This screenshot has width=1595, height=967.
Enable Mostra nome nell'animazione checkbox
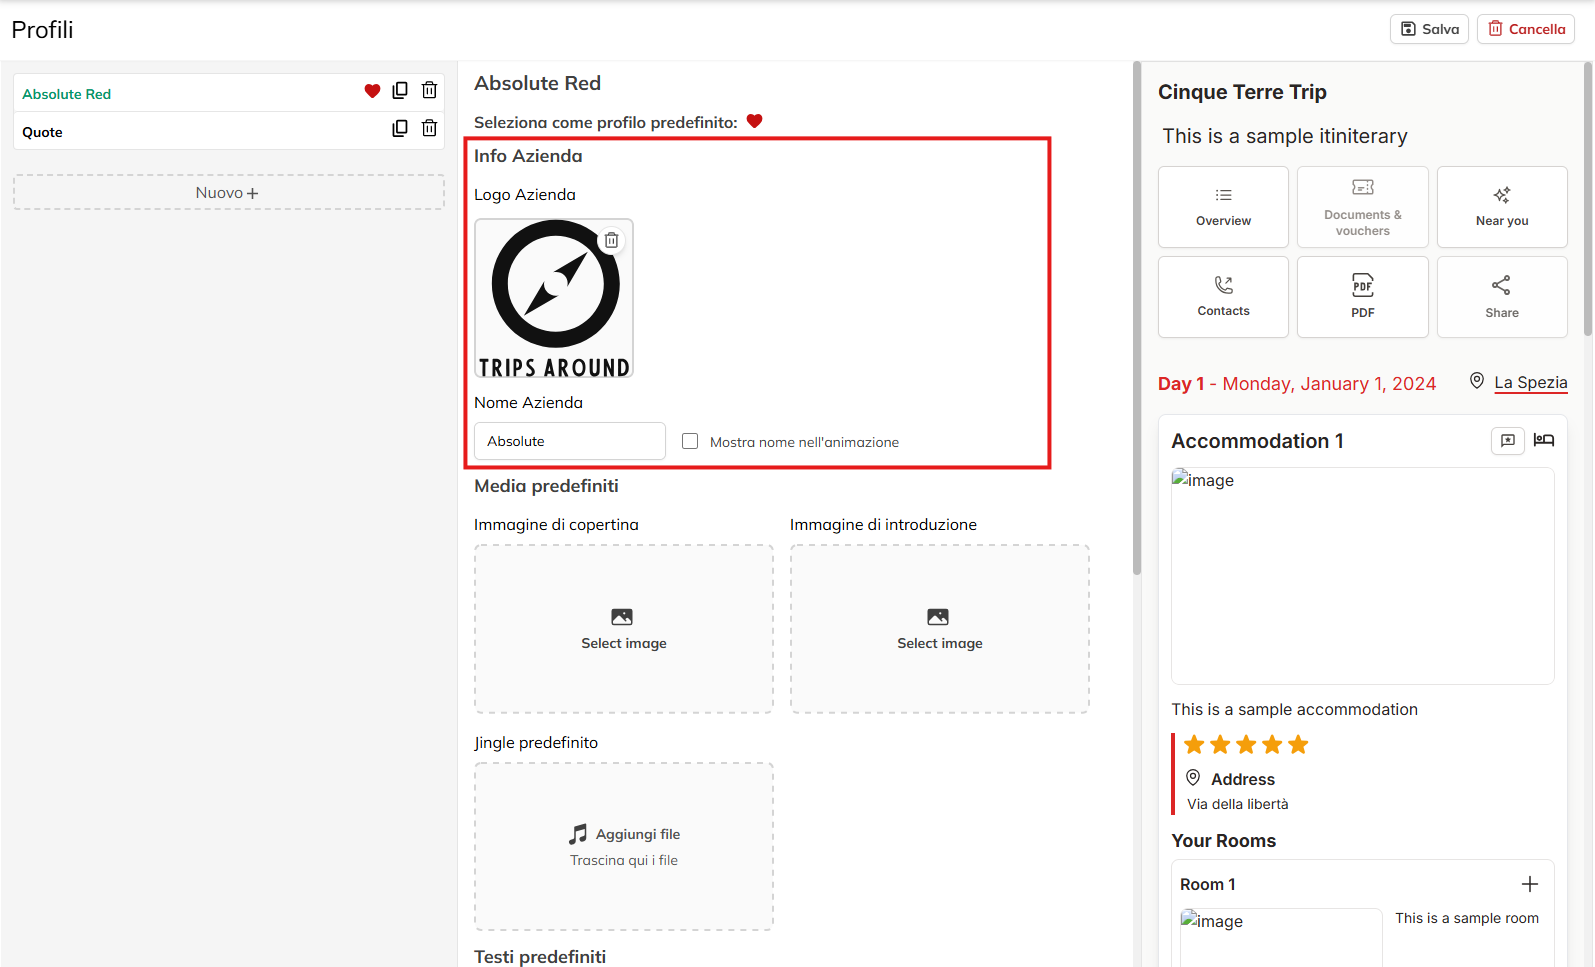pos(690,441)
